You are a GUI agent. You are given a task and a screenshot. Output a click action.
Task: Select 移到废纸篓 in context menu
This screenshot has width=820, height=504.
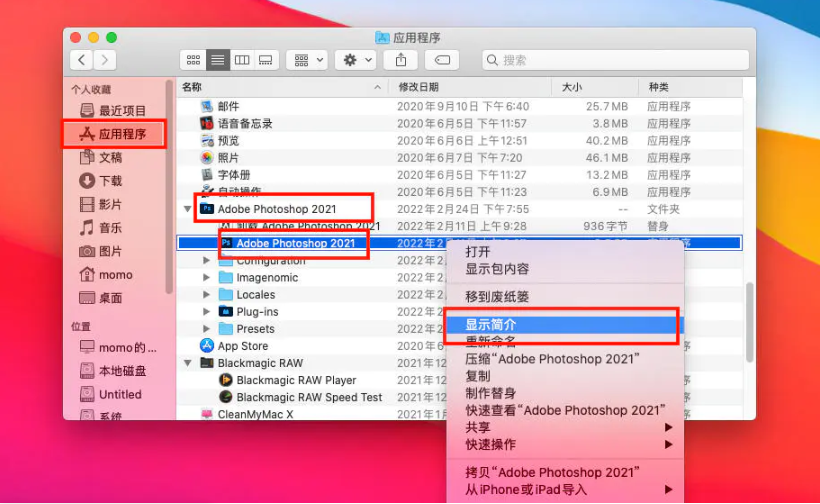point(497,297)
